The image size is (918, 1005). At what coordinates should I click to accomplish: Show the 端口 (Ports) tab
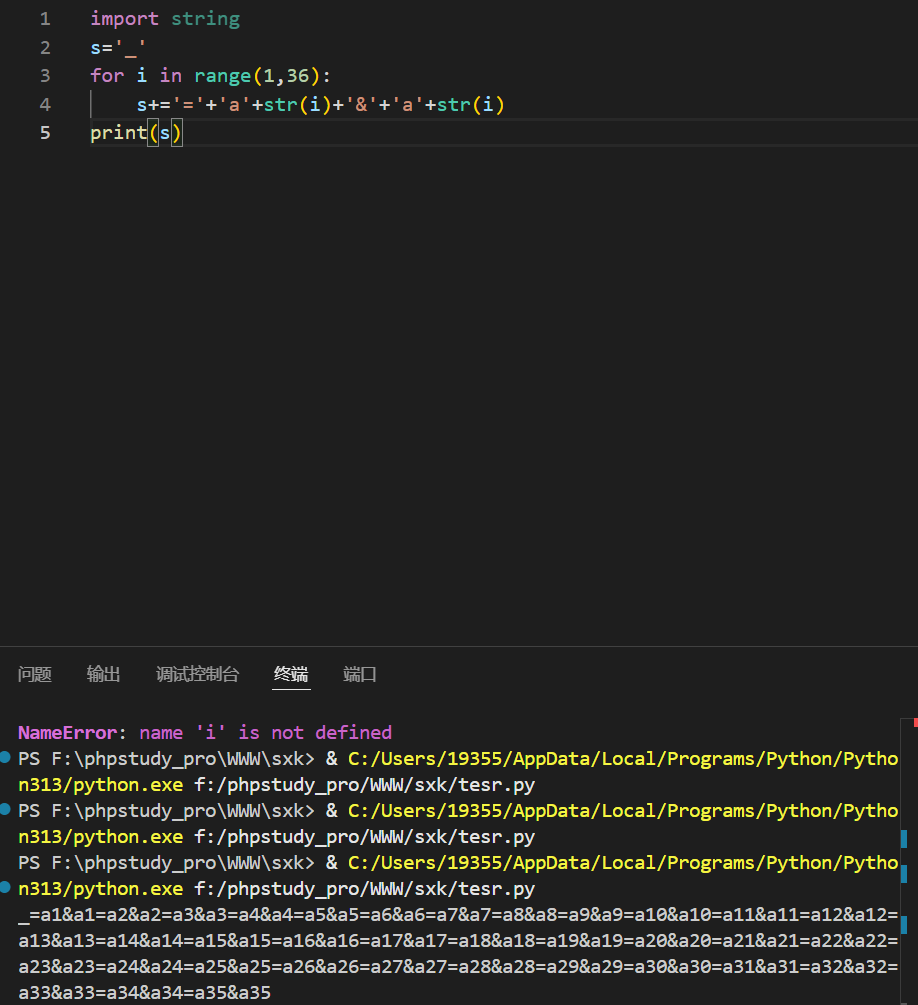[x=360, y=674]
